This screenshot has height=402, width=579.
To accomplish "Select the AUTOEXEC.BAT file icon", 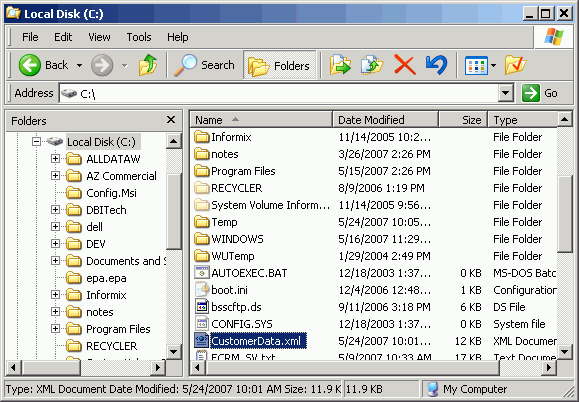I will pyautogui.click(x=202, y=273).
